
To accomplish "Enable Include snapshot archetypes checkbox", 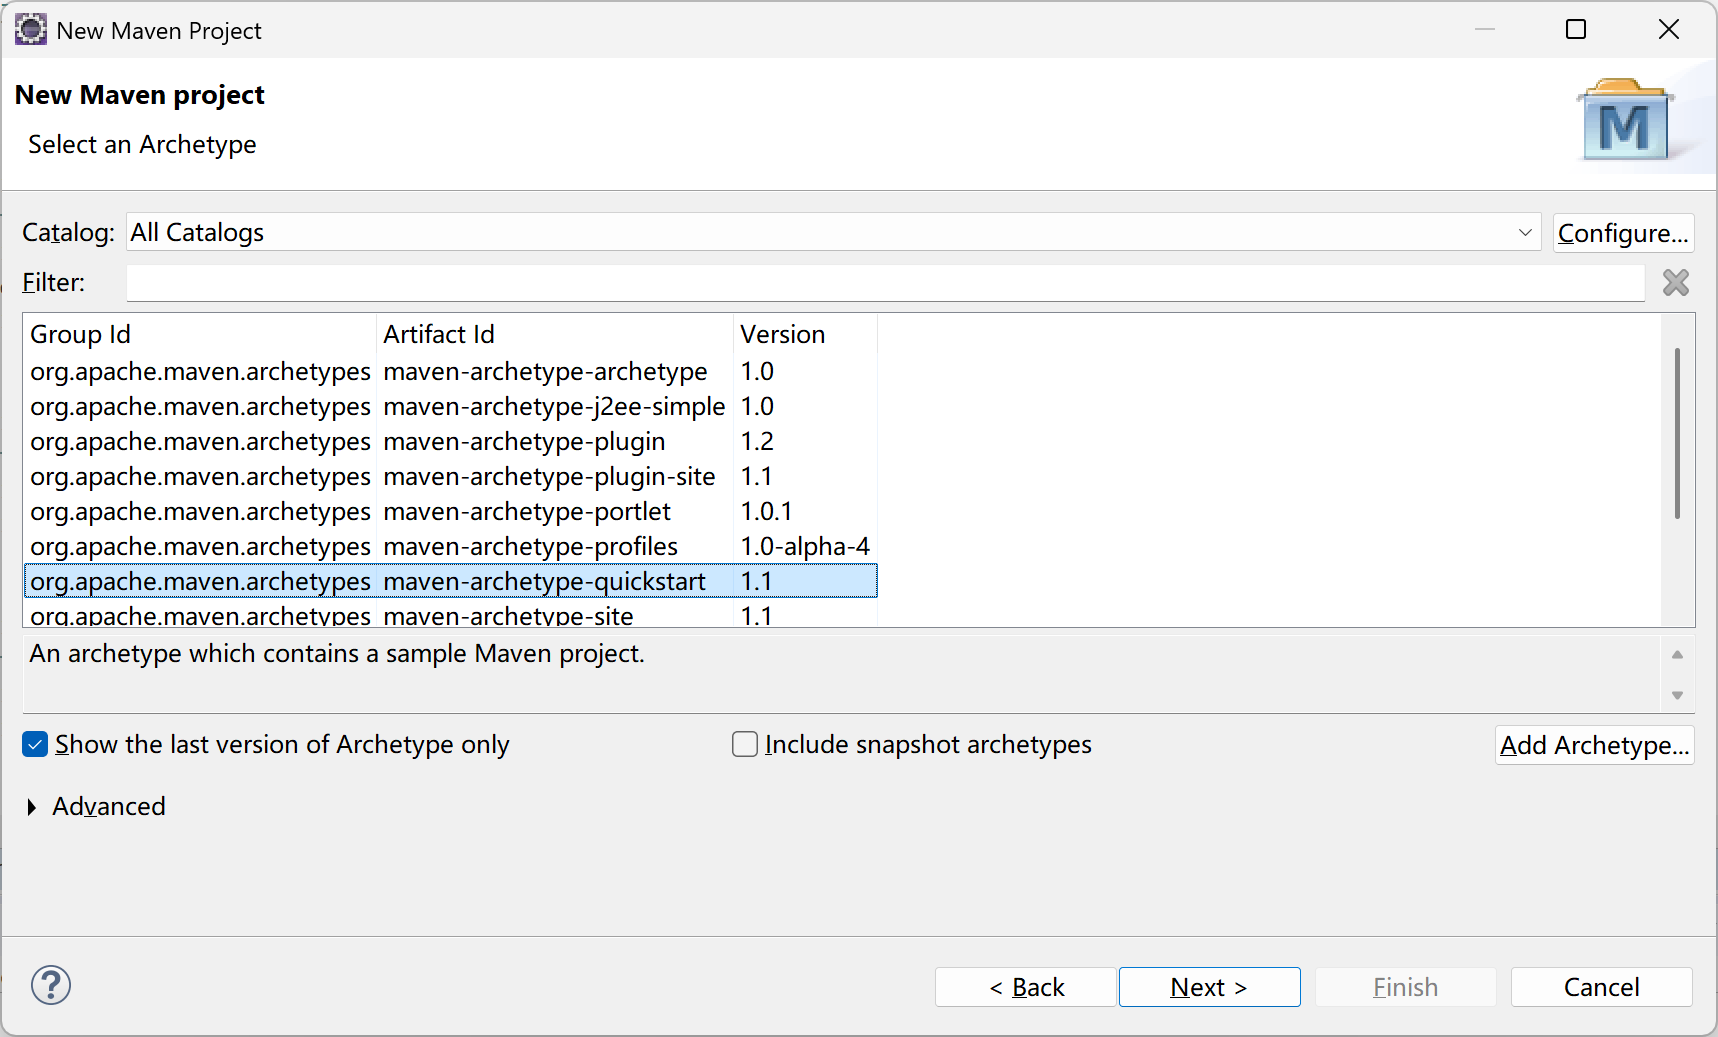I will click(x=745, y=744).
